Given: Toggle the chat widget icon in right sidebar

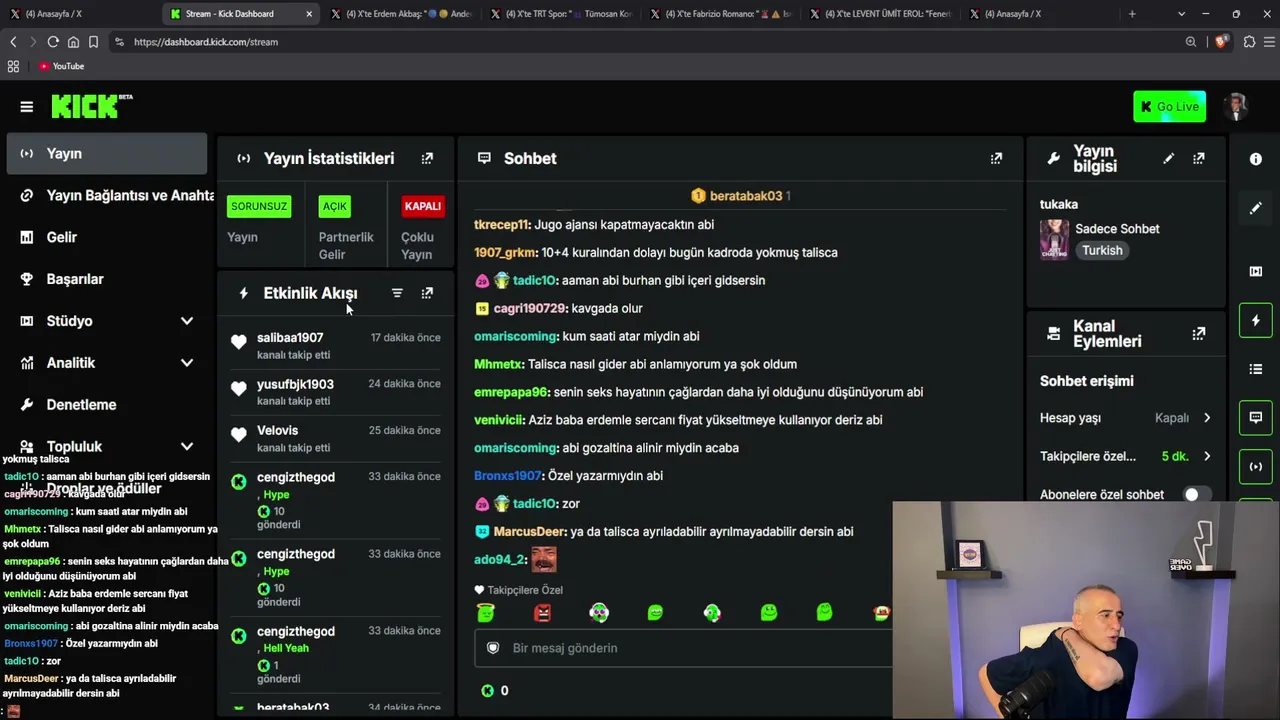Looking at the screenshot, I should pos(1256,417).
